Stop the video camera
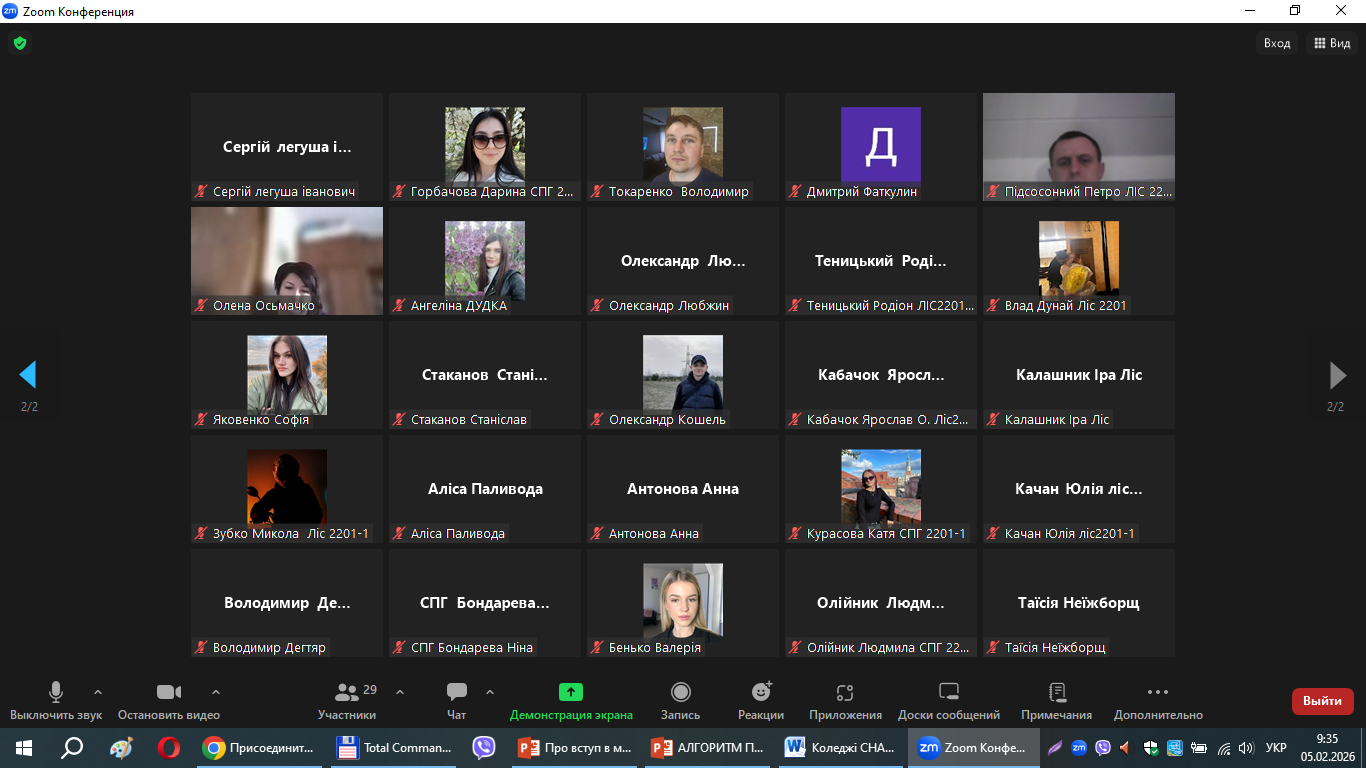This screenshot has width=1366, height=768. coord(168,700)
